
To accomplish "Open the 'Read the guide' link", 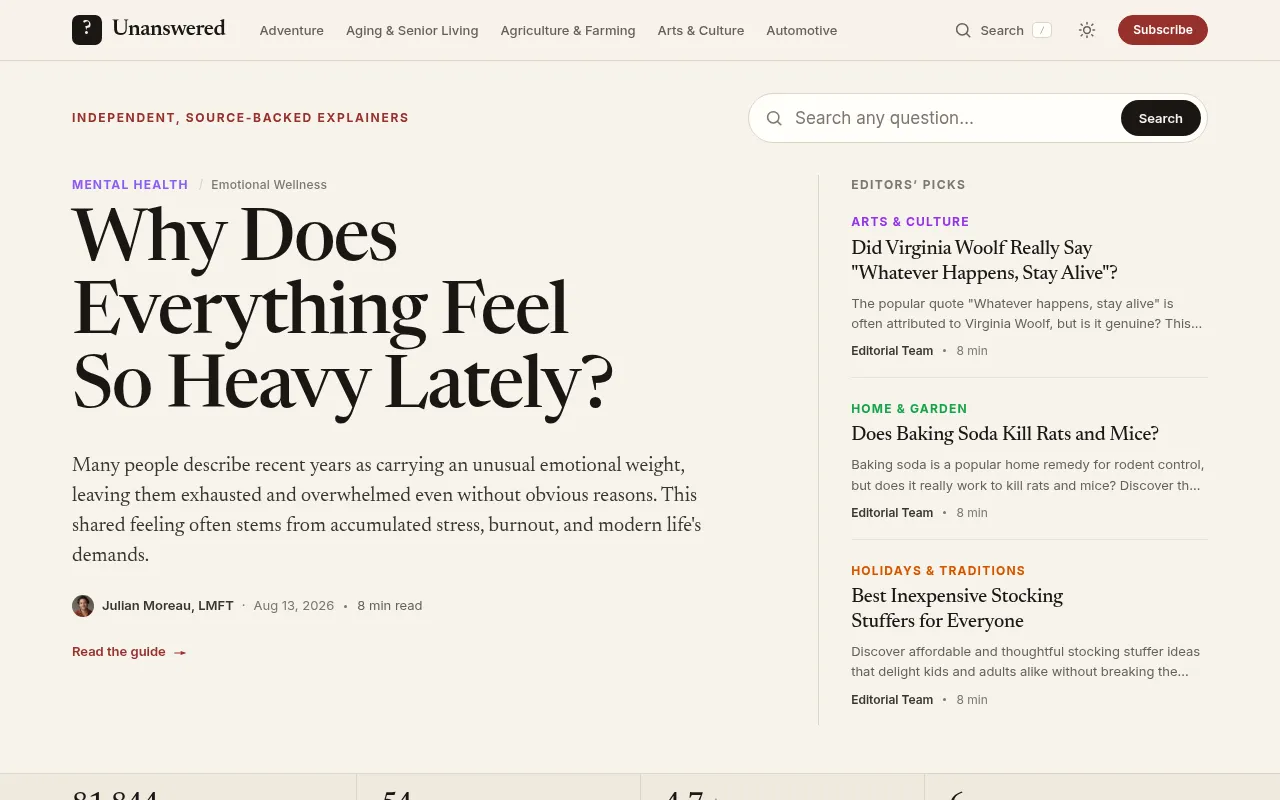I will tap(129, 652).
